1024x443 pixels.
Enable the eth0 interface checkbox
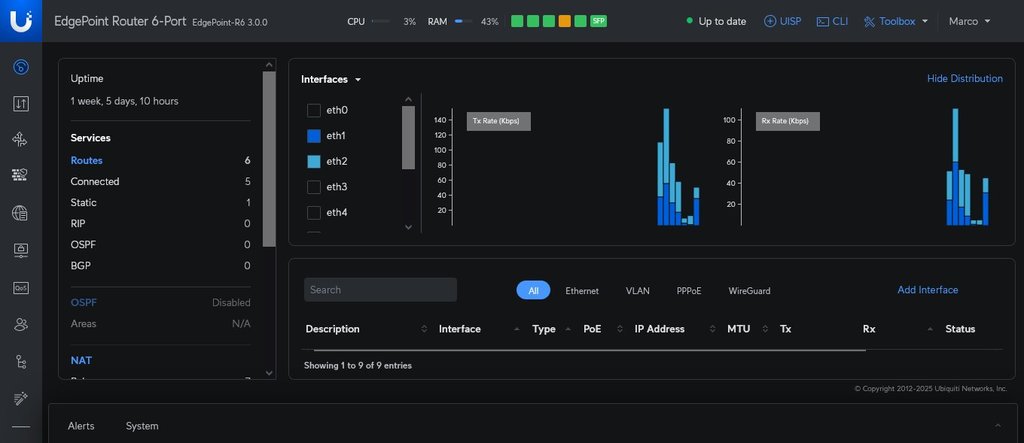click(314, 110)
